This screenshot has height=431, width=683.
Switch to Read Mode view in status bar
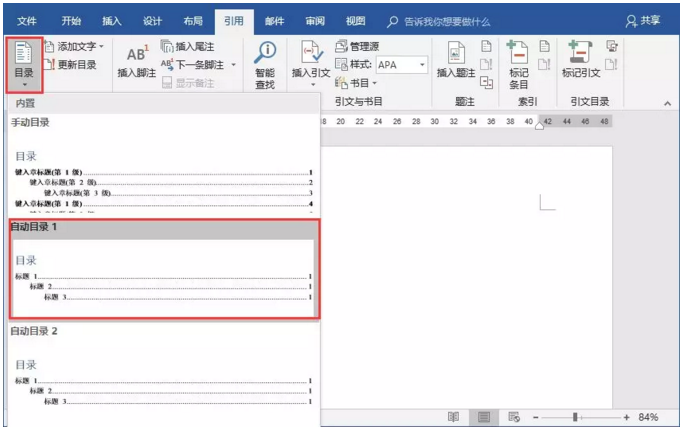pos(453,417)
